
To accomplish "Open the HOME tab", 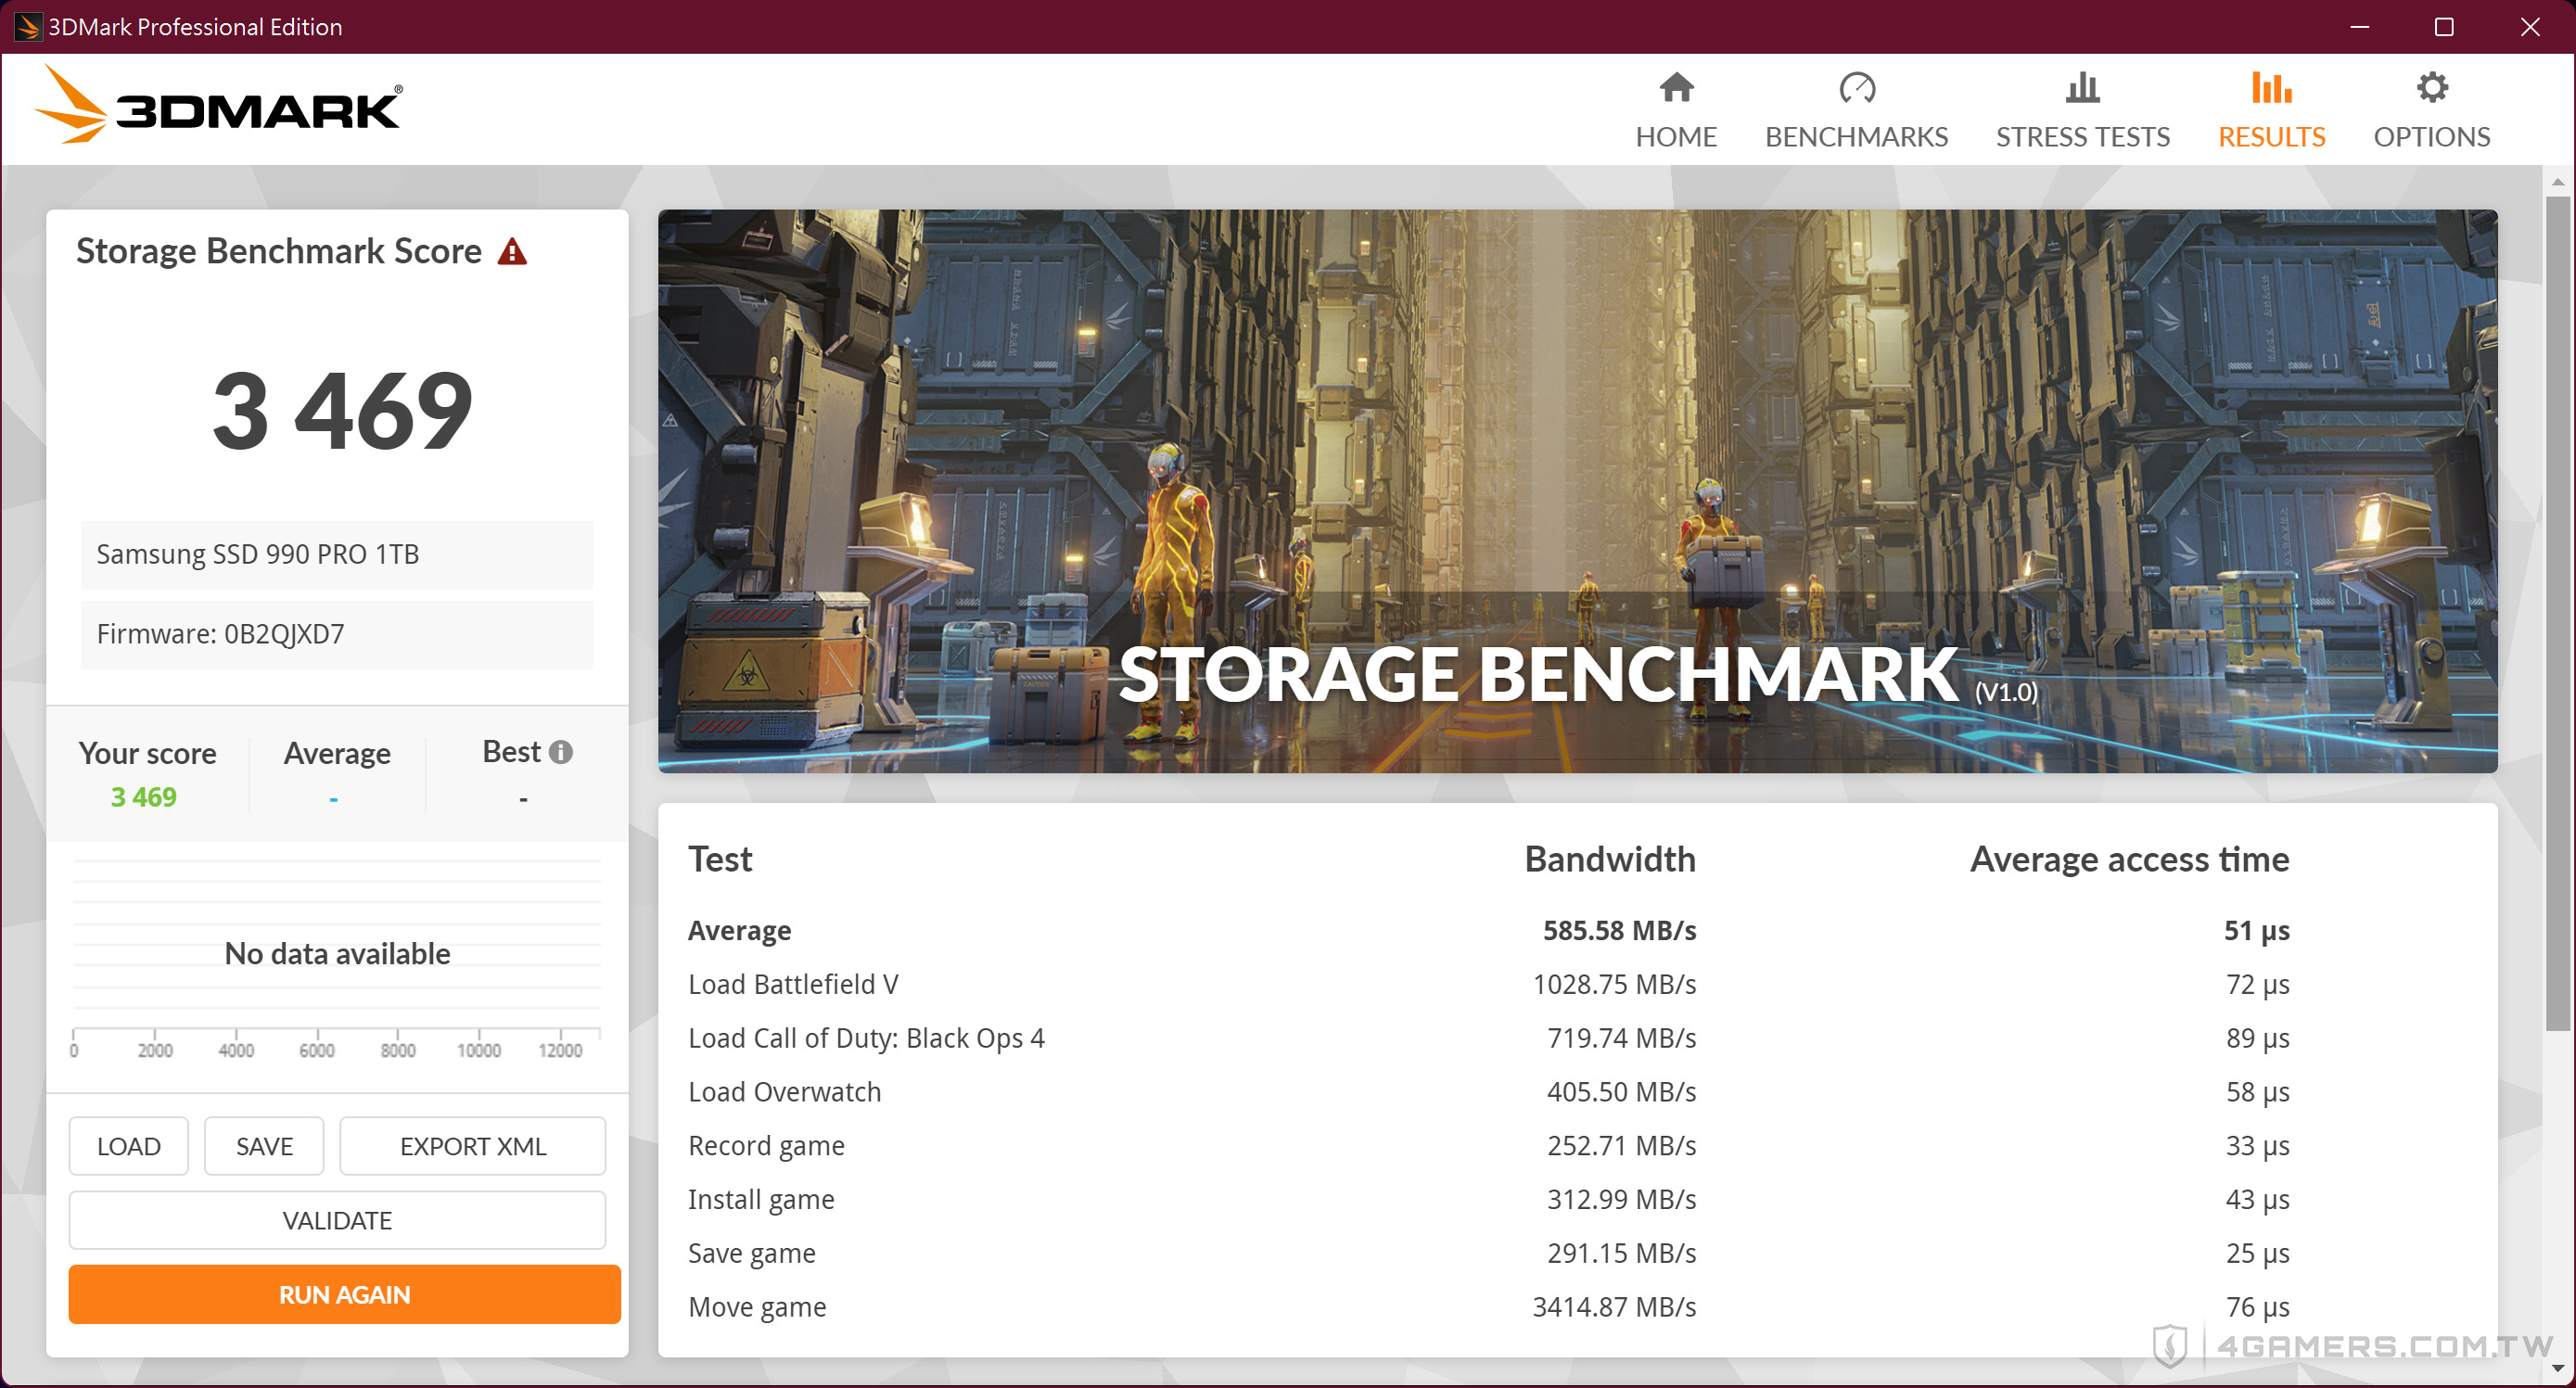I will point(1676,109).
